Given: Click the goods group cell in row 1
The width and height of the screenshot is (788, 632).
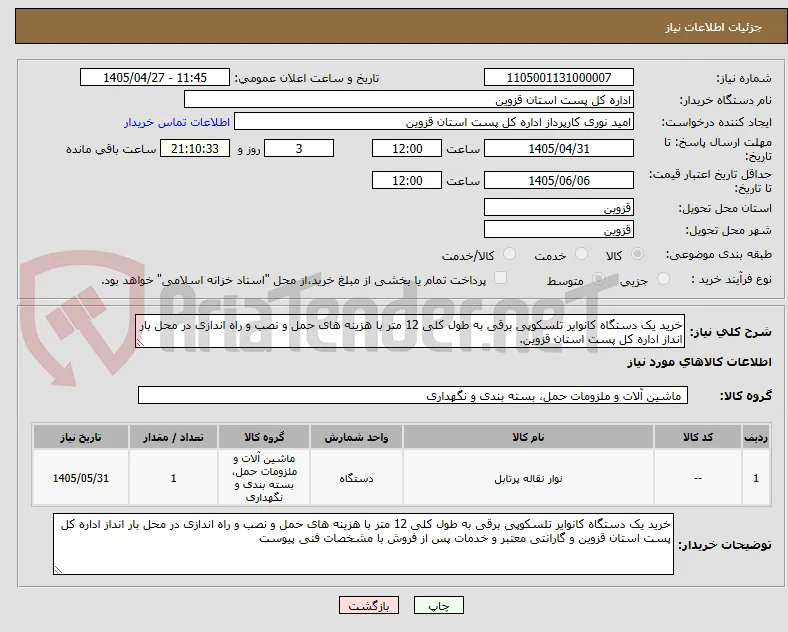Looking at the screenshot, I should (264, 478).
